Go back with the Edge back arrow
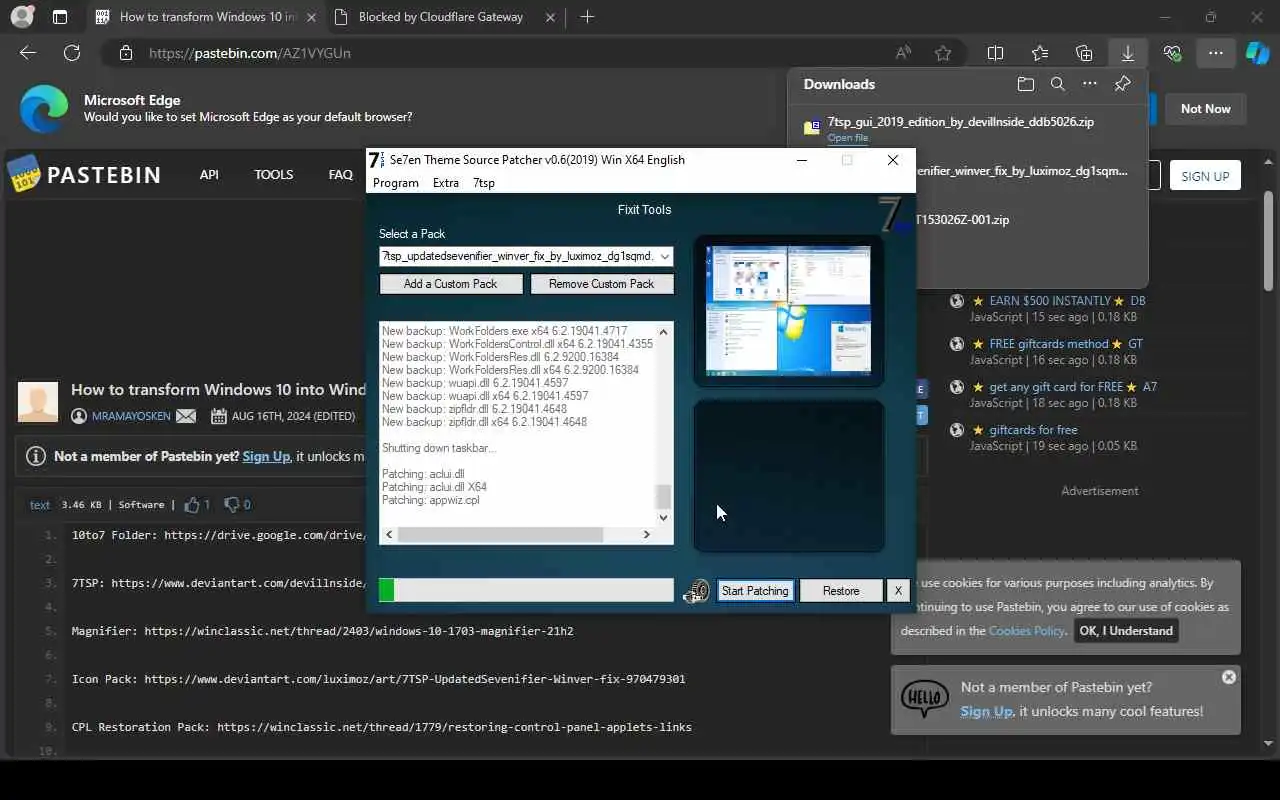 [x=28, y=53]
